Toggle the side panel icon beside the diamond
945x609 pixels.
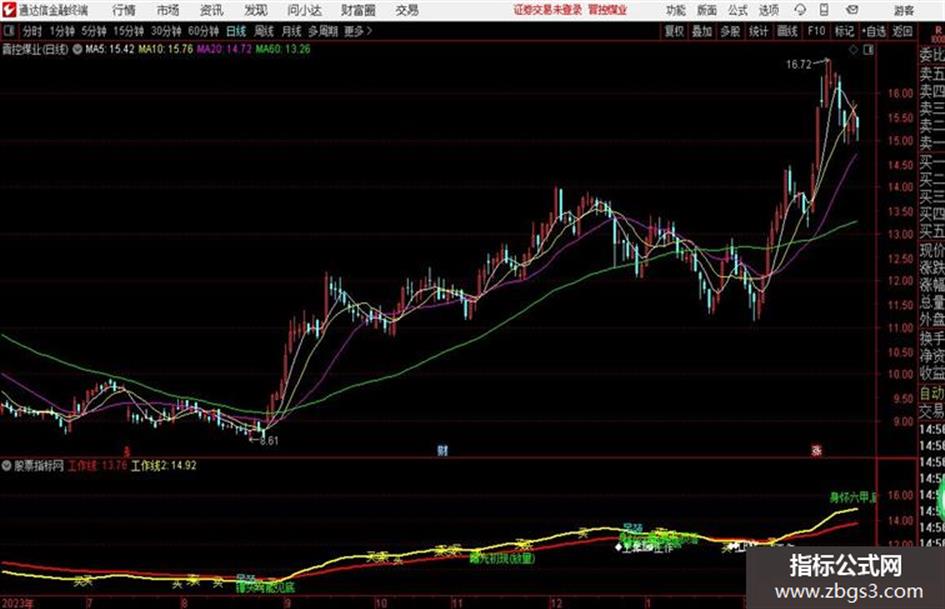868,50
